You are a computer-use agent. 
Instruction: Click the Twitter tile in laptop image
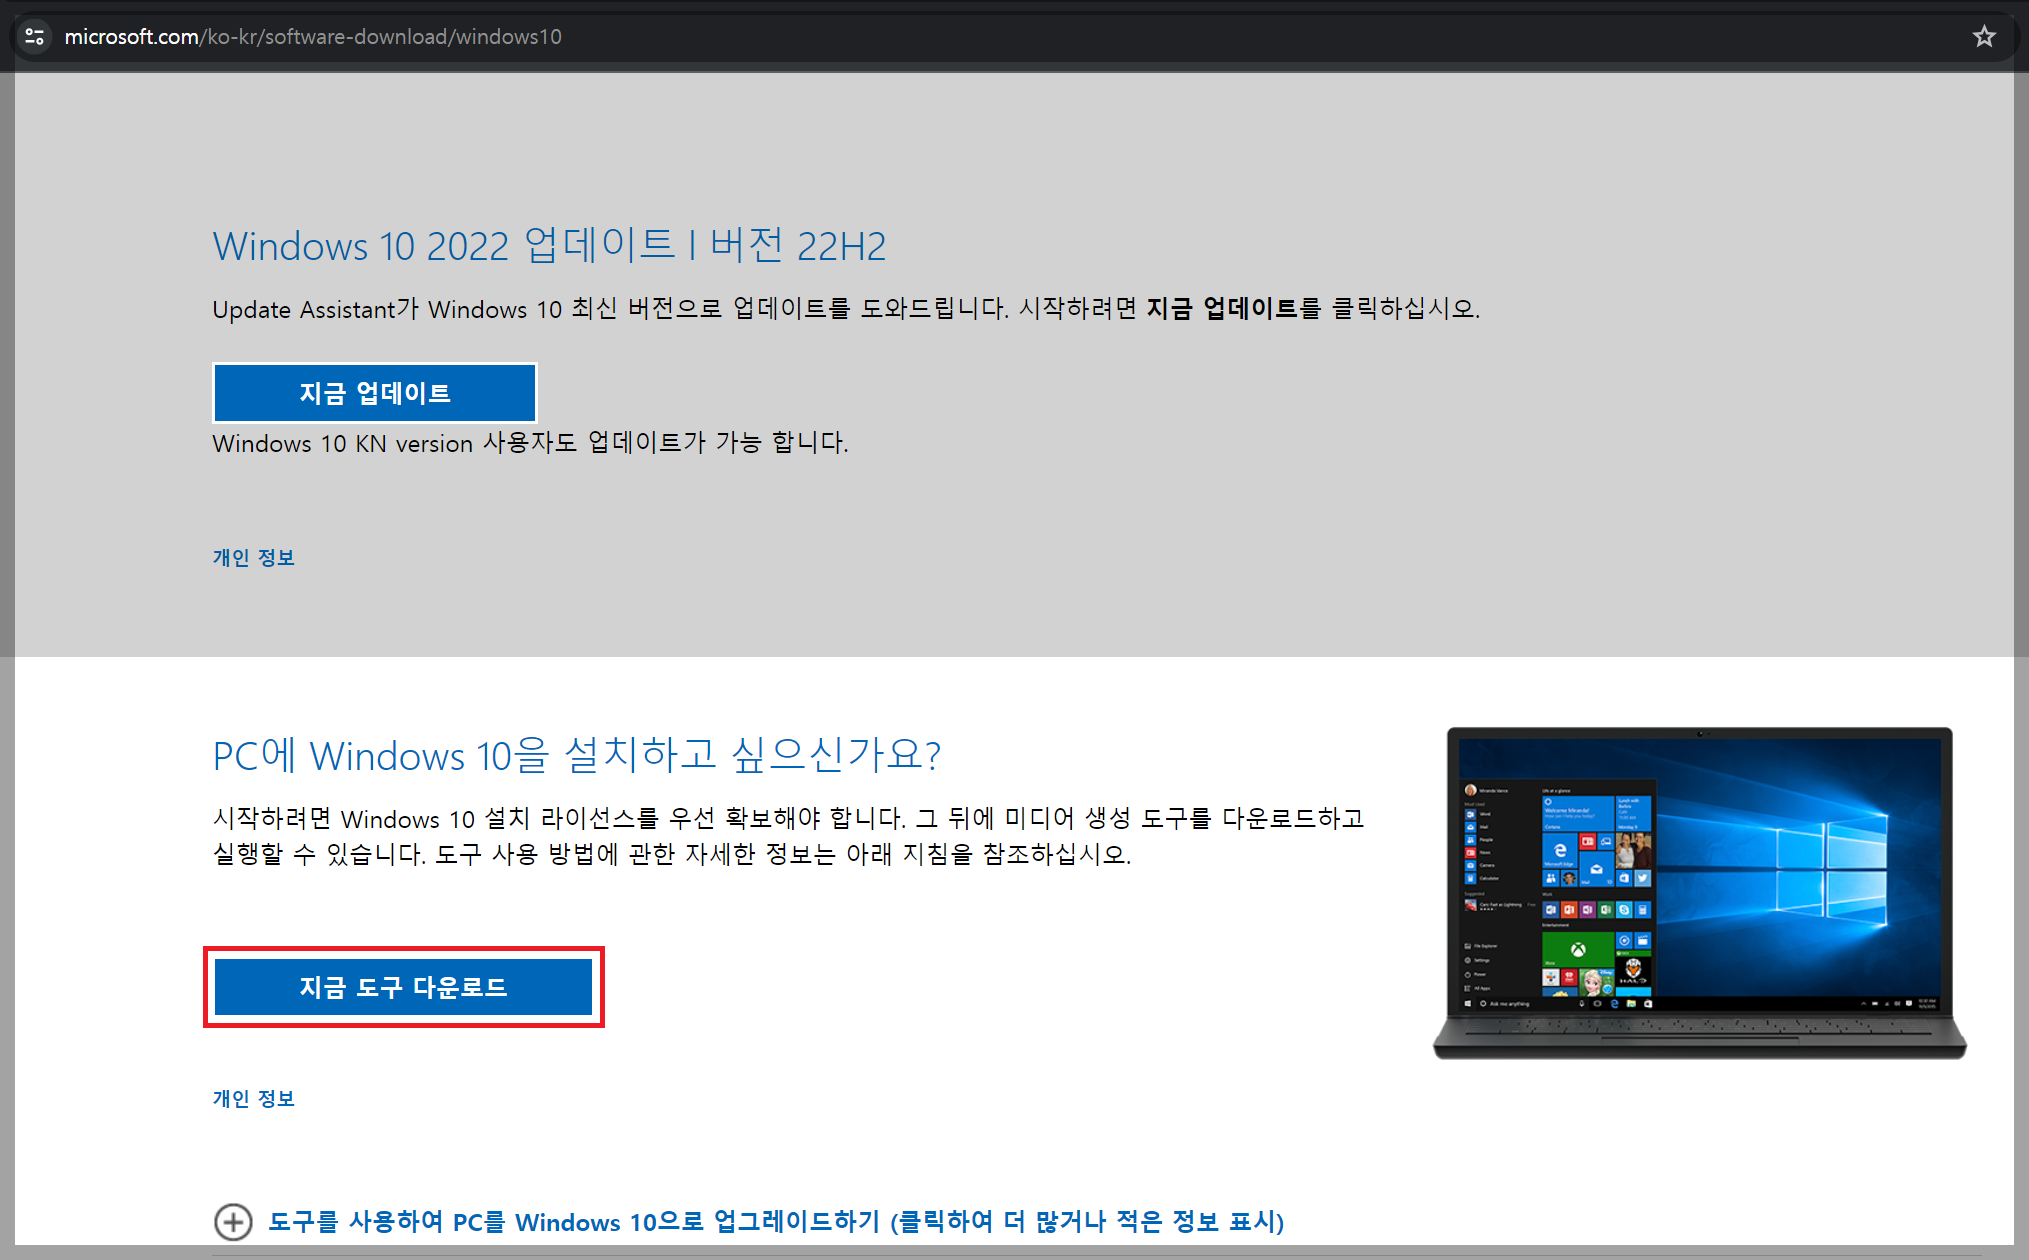[x=1643, y=878]
